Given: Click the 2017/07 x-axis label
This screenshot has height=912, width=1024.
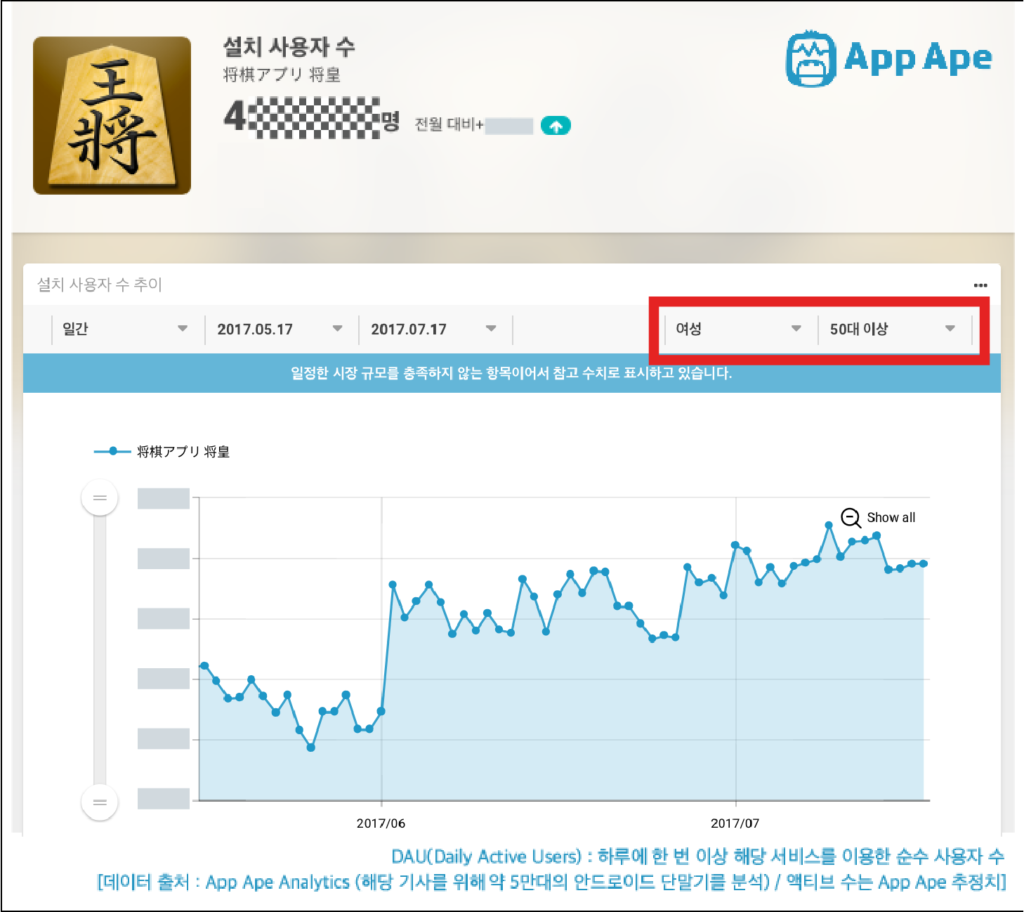Looking at the screenshot, I should pos(735,823).
